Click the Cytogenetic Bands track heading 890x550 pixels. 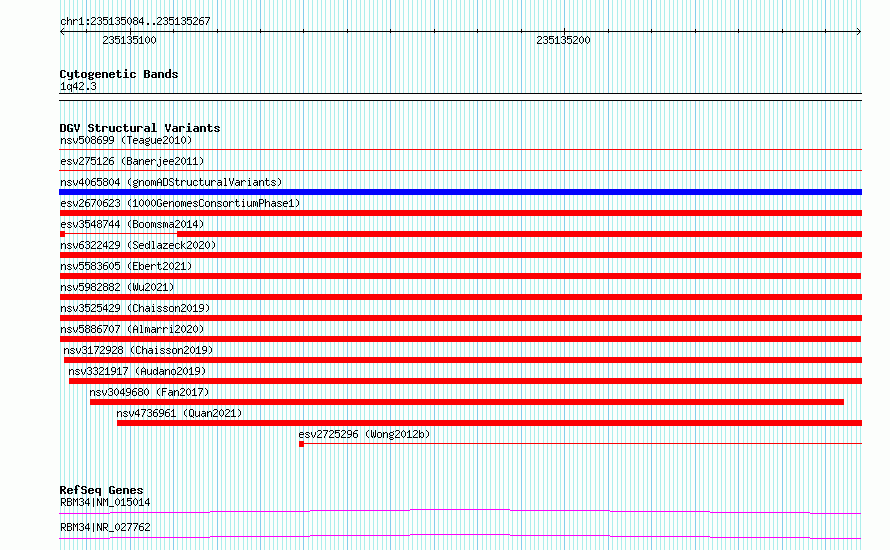pyautogui.click(x=119, y=74)
